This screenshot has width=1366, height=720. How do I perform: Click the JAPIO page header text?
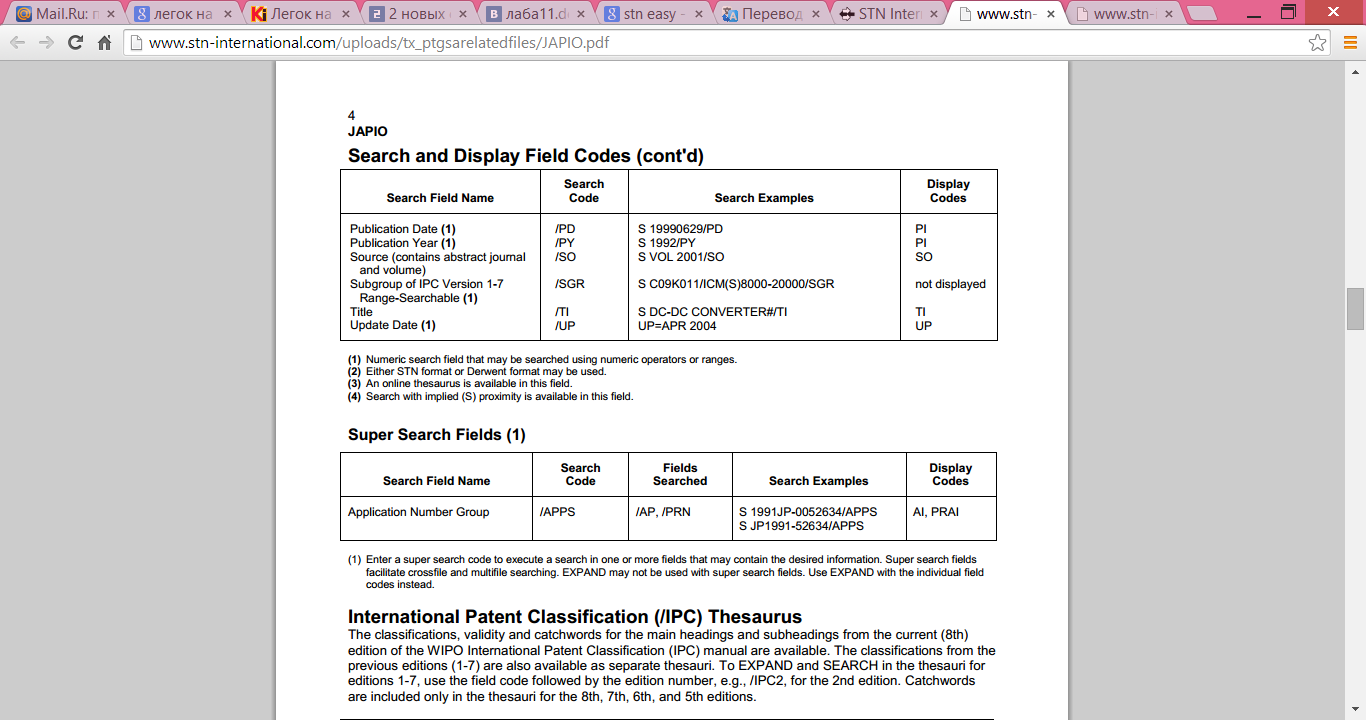[368, 131]
